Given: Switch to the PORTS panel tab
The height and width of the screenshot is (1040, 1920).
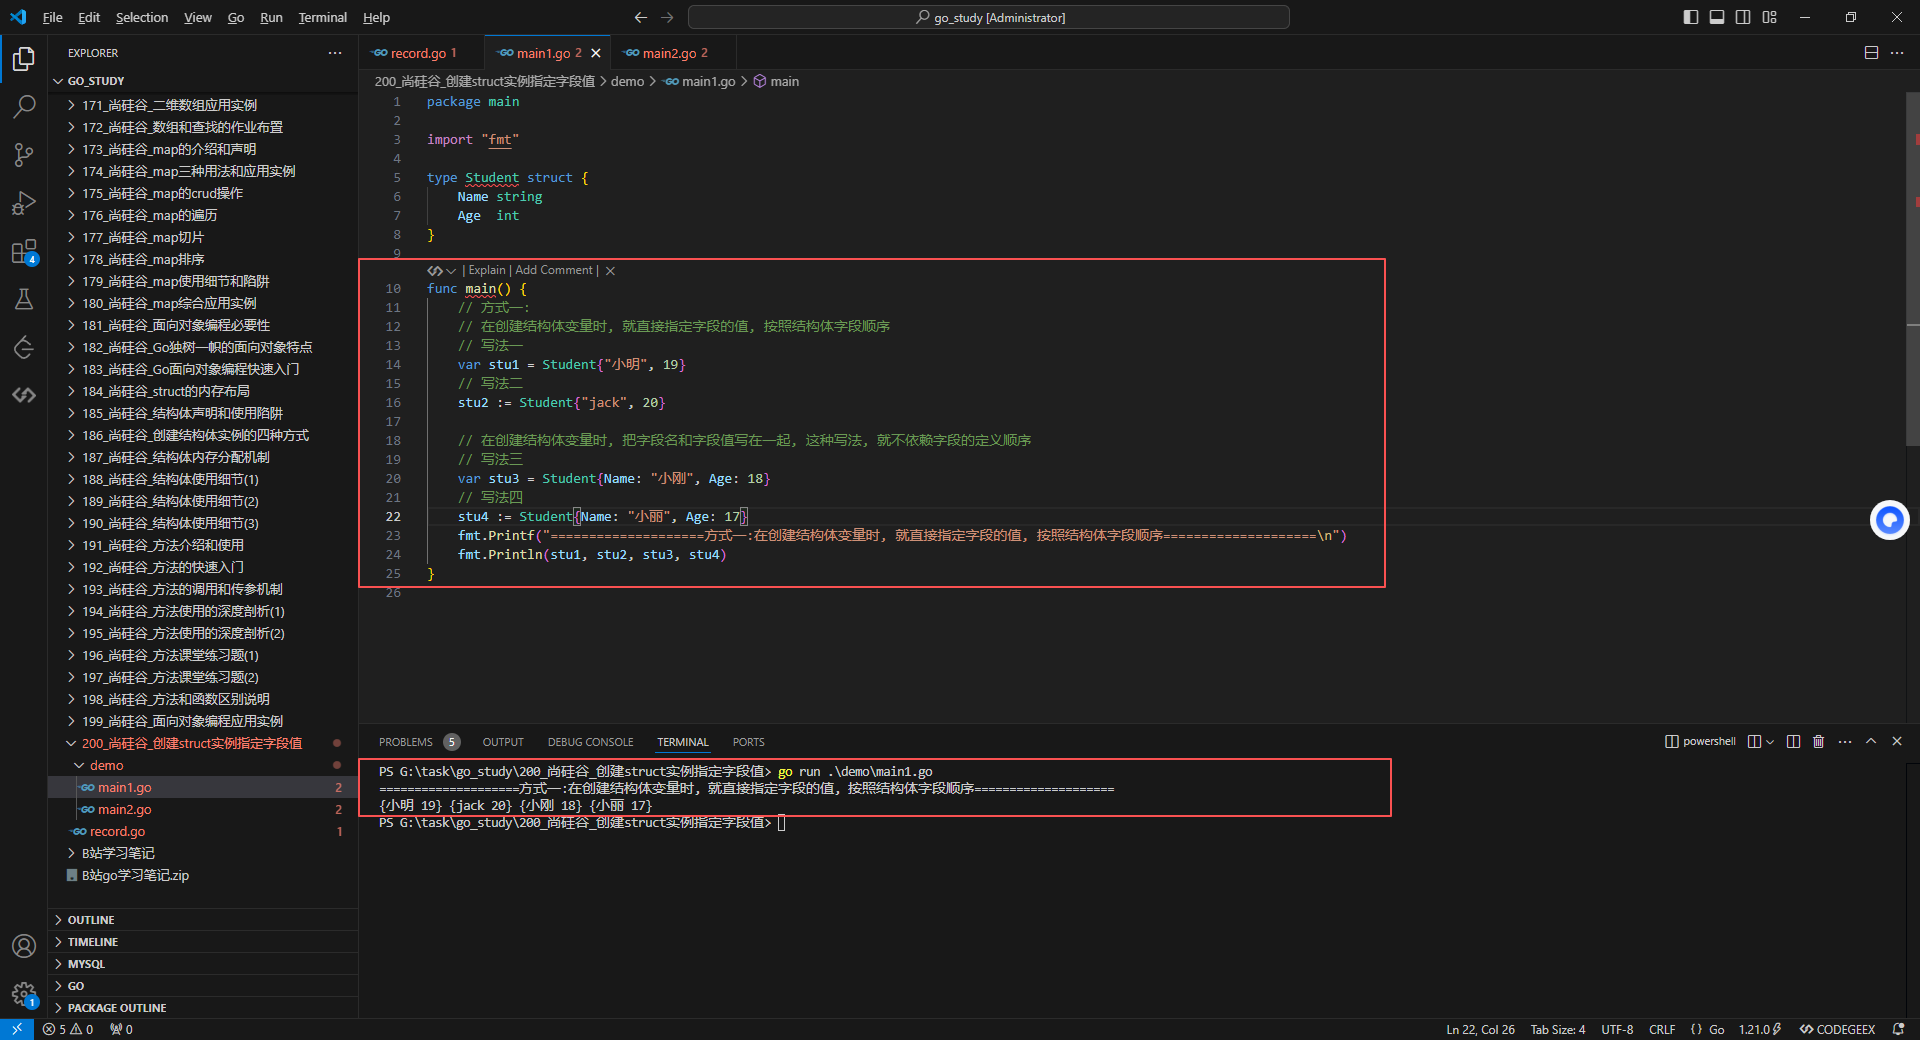Looking at the screenshot, I should point(748,742).
